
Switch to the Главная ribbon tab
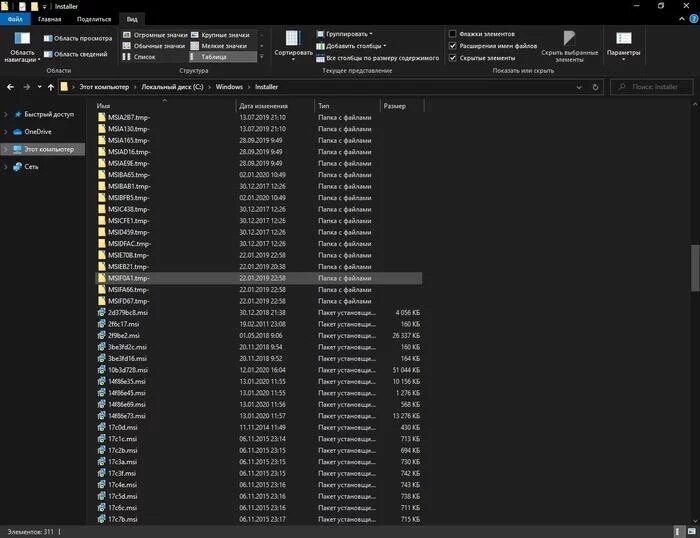[50, 19]
